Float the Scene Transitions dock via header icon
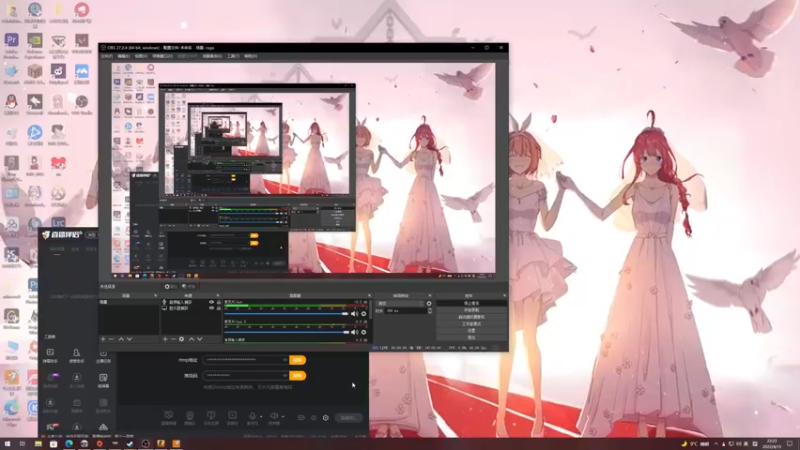The height and width of the screenshot is (450, 800). pos(430,296)
